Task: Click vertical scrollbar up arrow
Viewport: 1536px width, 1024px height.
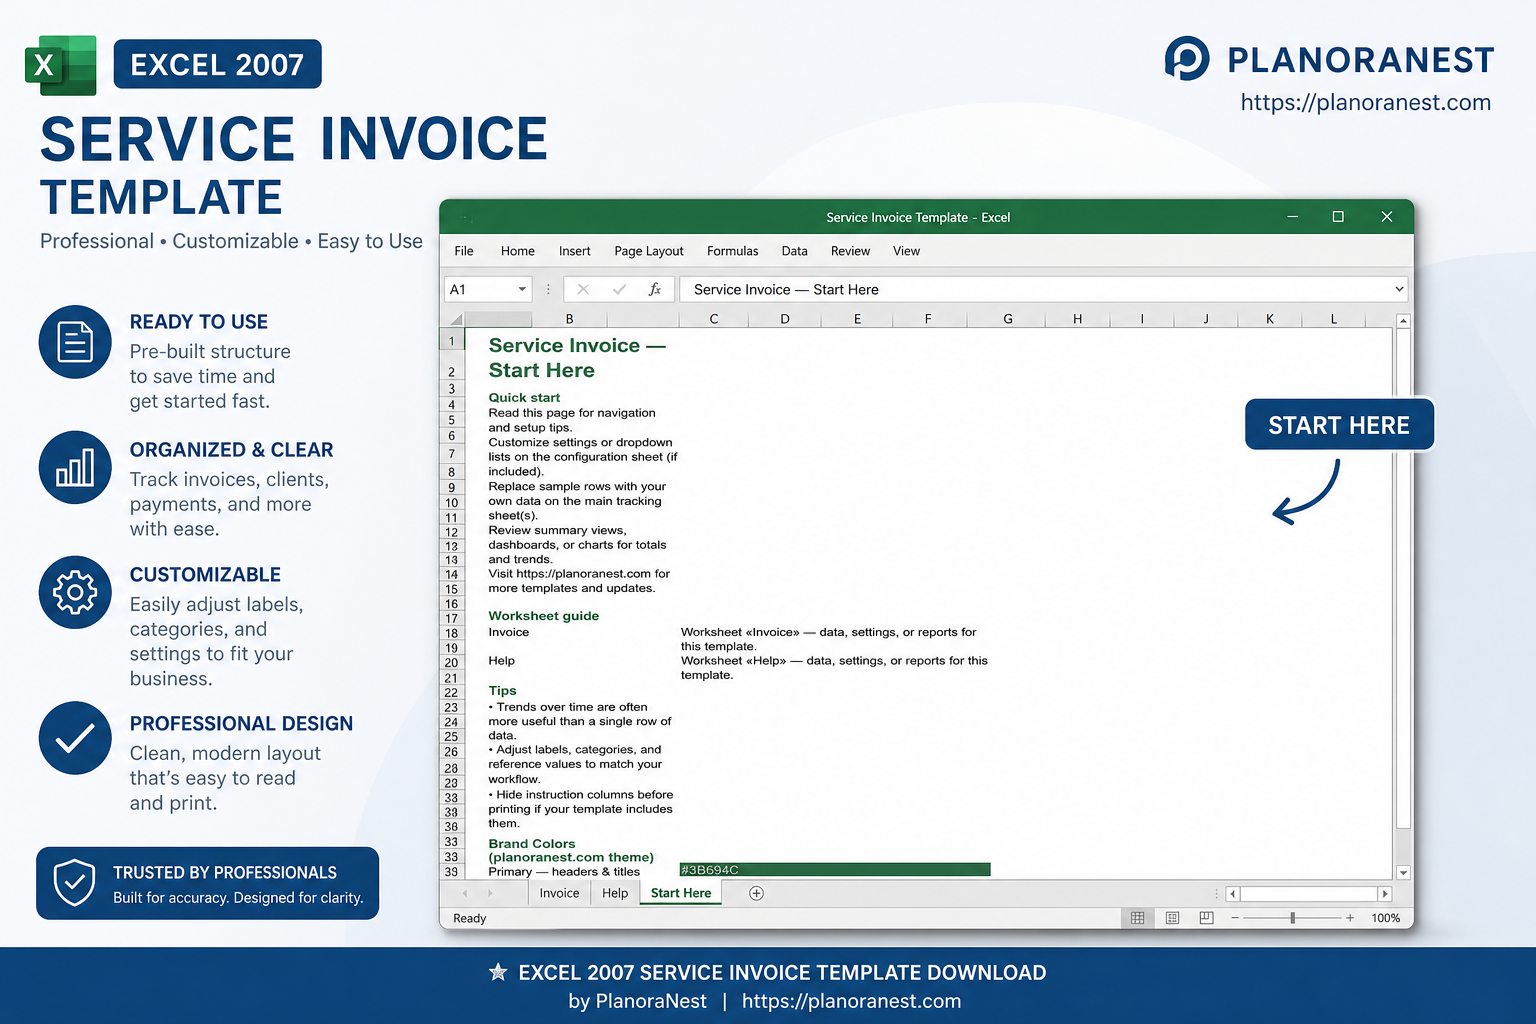Action: click(x=1403, y=321)
